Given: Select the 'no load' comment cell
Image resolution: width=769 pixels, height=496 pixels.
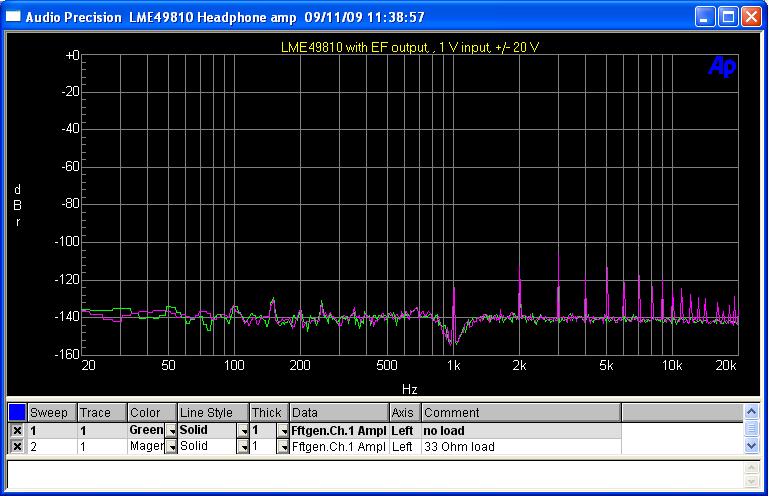Looking at the screenshot, I should point(521,431).
